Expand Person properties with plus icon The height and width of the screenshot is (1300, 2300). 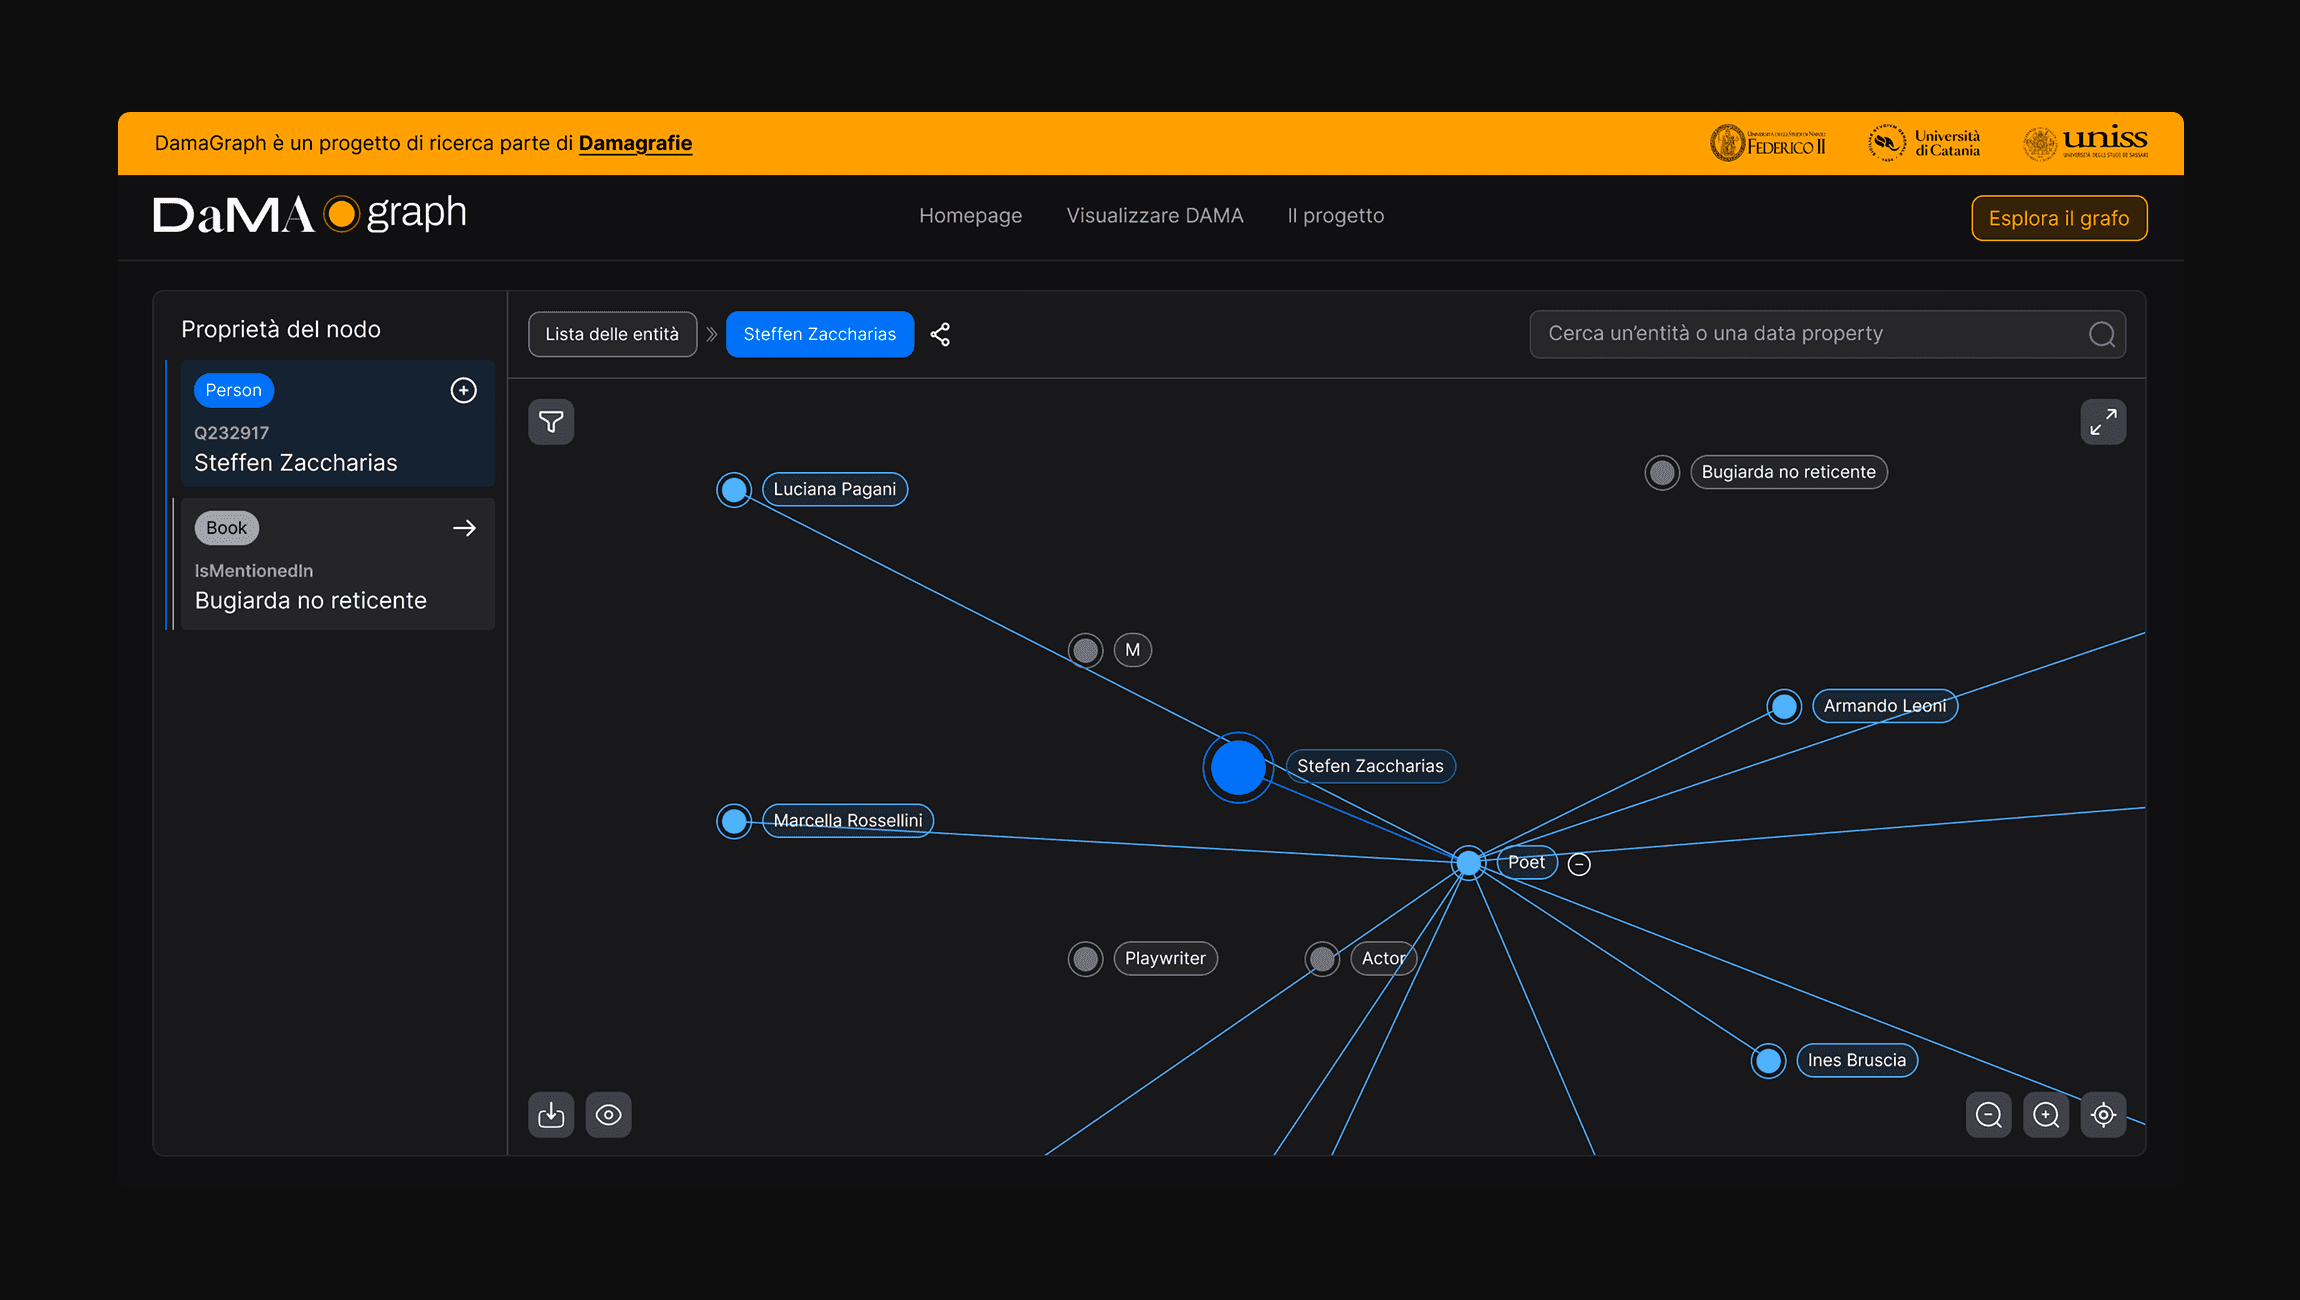[x=463, y=390]
